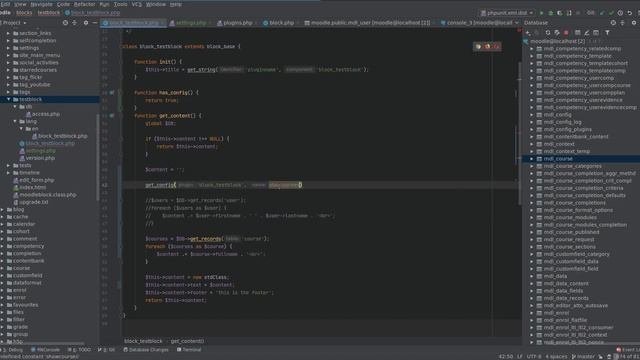
Task: Expand the timeline folder
Action: 9,173
